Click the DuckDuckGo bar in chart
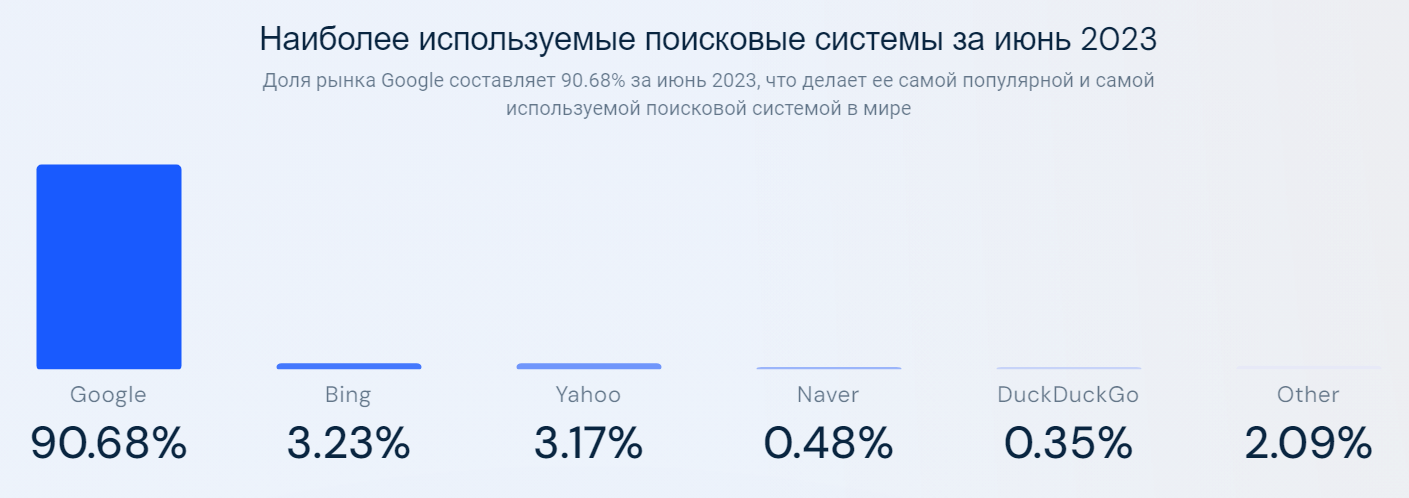Screen dimensions: 1409x498 (x=1069, y=368)
